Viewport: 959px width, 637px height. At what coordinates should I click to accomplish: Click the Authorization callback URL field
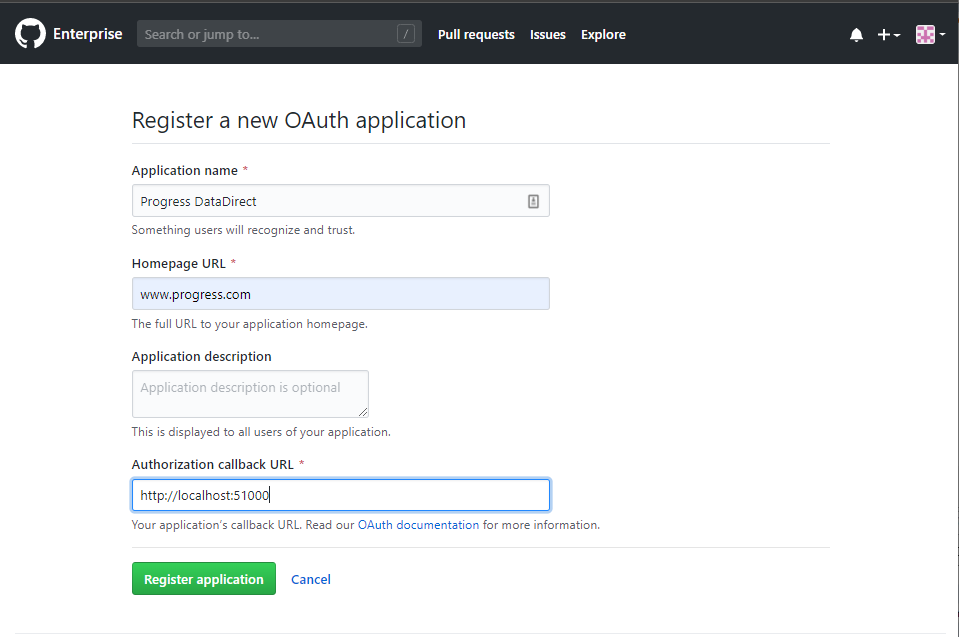click(x=341, y=495)
